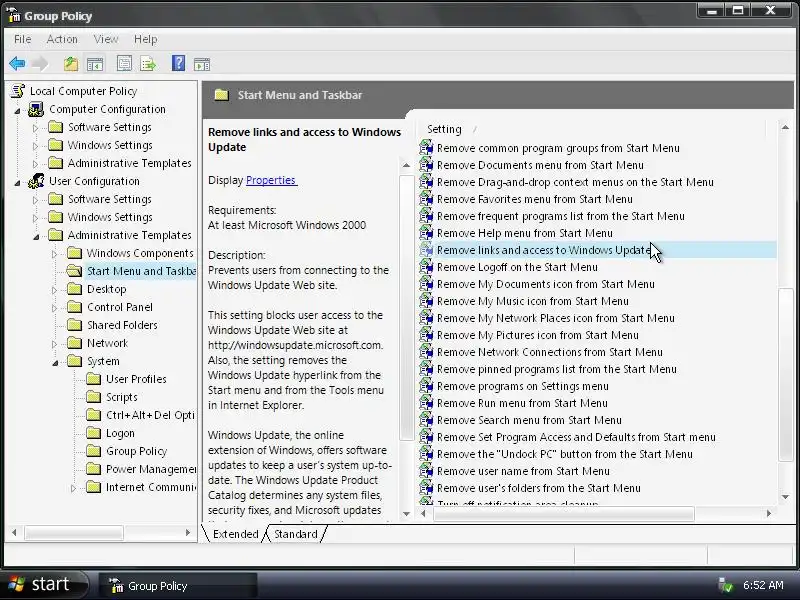Click the Computer Configuration computer icon

coord(36,109)
